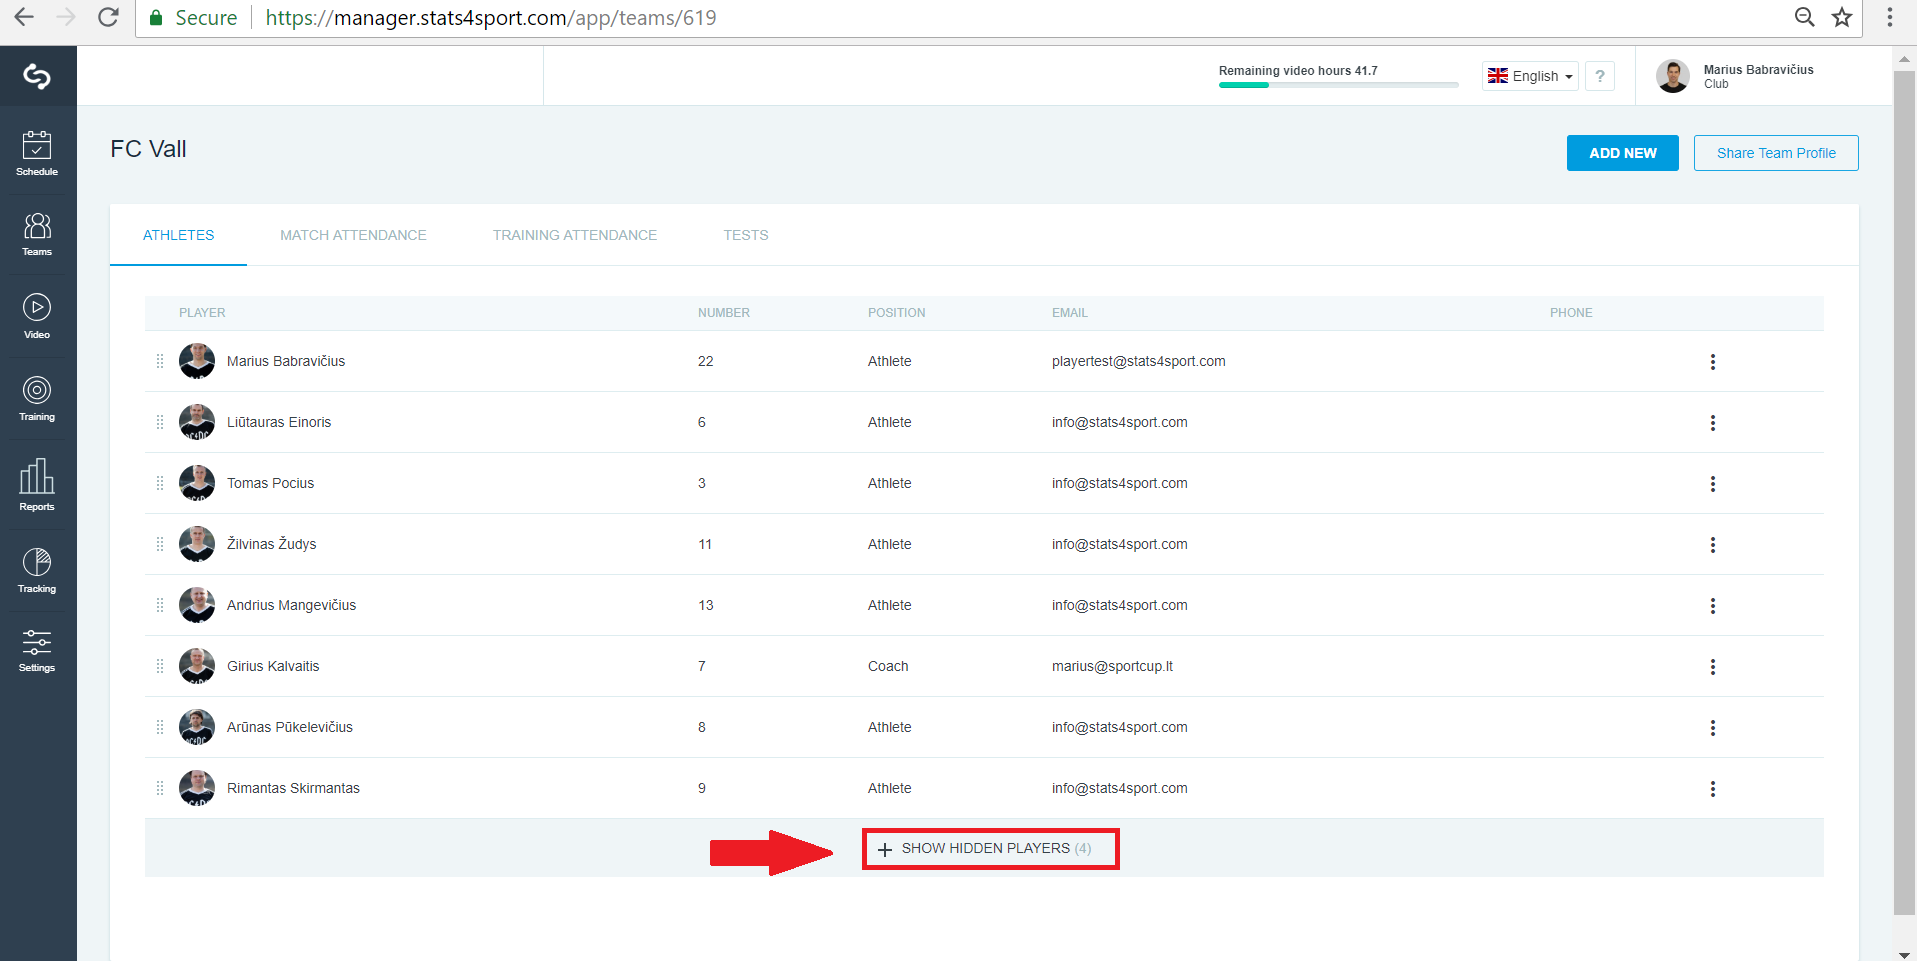This screenshot has height=961, width=1917.
Task: Open the Reports section in sidebar
Action: (x=37, y=485)
